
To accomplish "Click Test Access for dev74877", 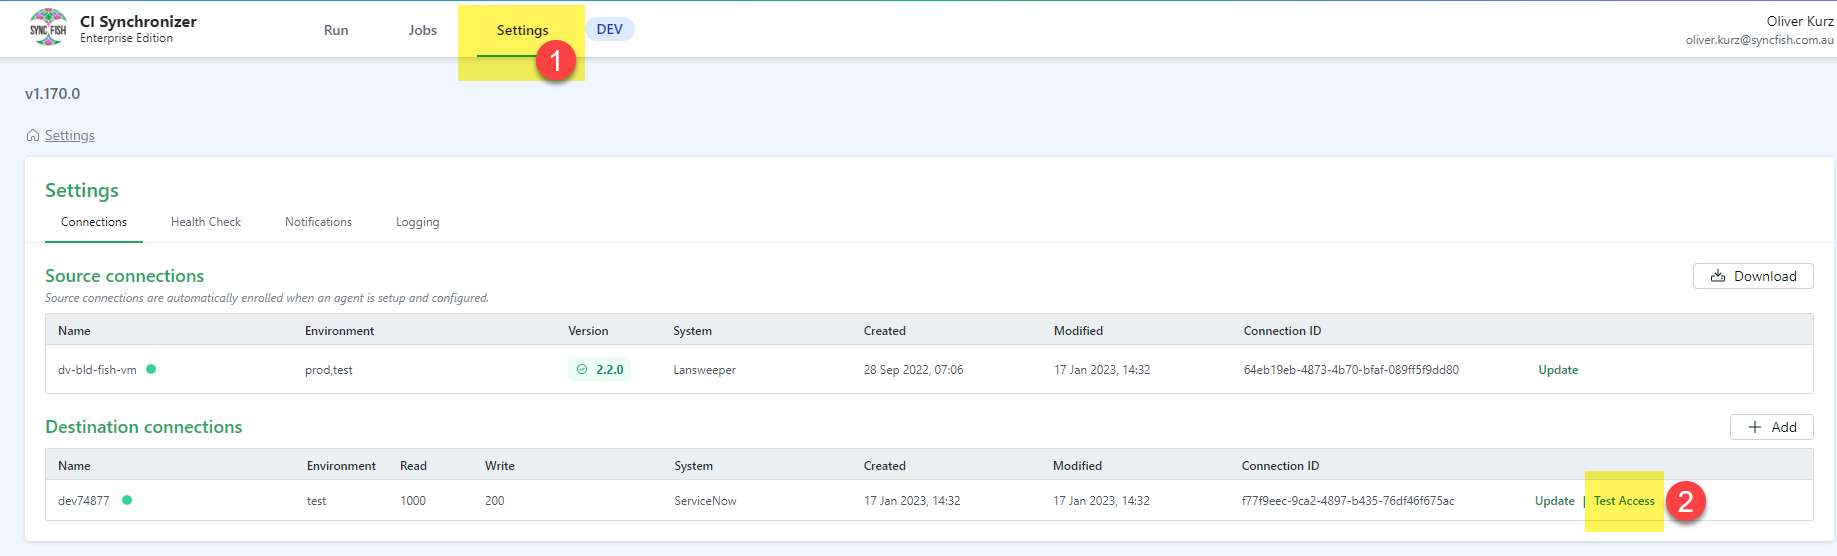I will click(x=1624, y=500).
